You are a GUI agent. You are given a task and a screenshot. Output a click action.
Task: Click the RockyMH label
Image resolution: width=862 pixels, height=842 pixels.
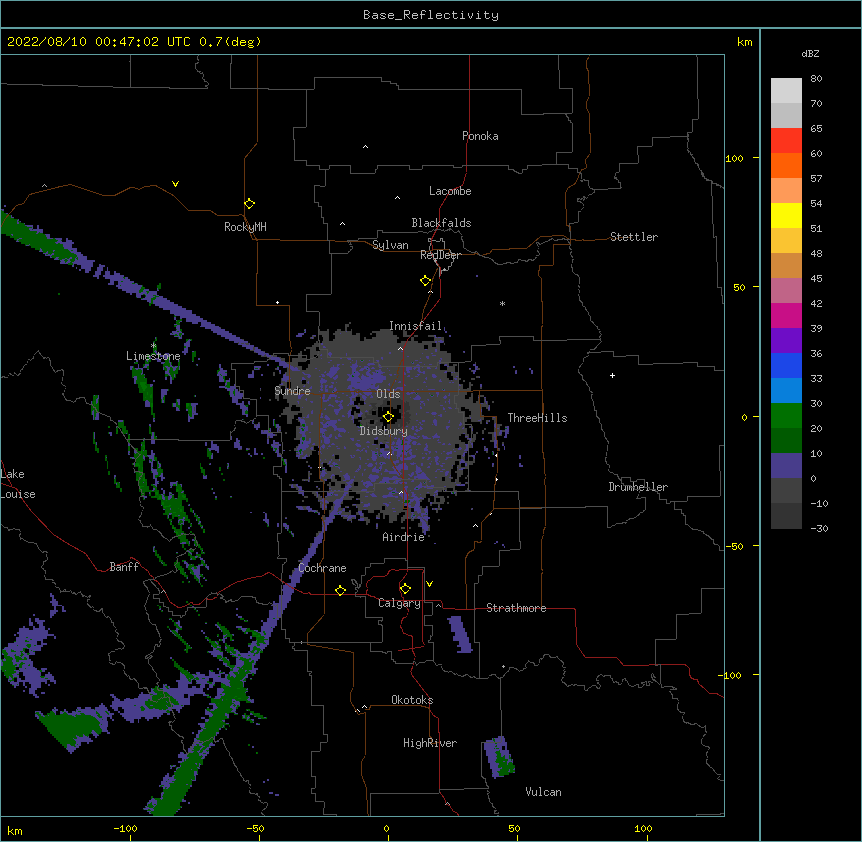point(245,227)
